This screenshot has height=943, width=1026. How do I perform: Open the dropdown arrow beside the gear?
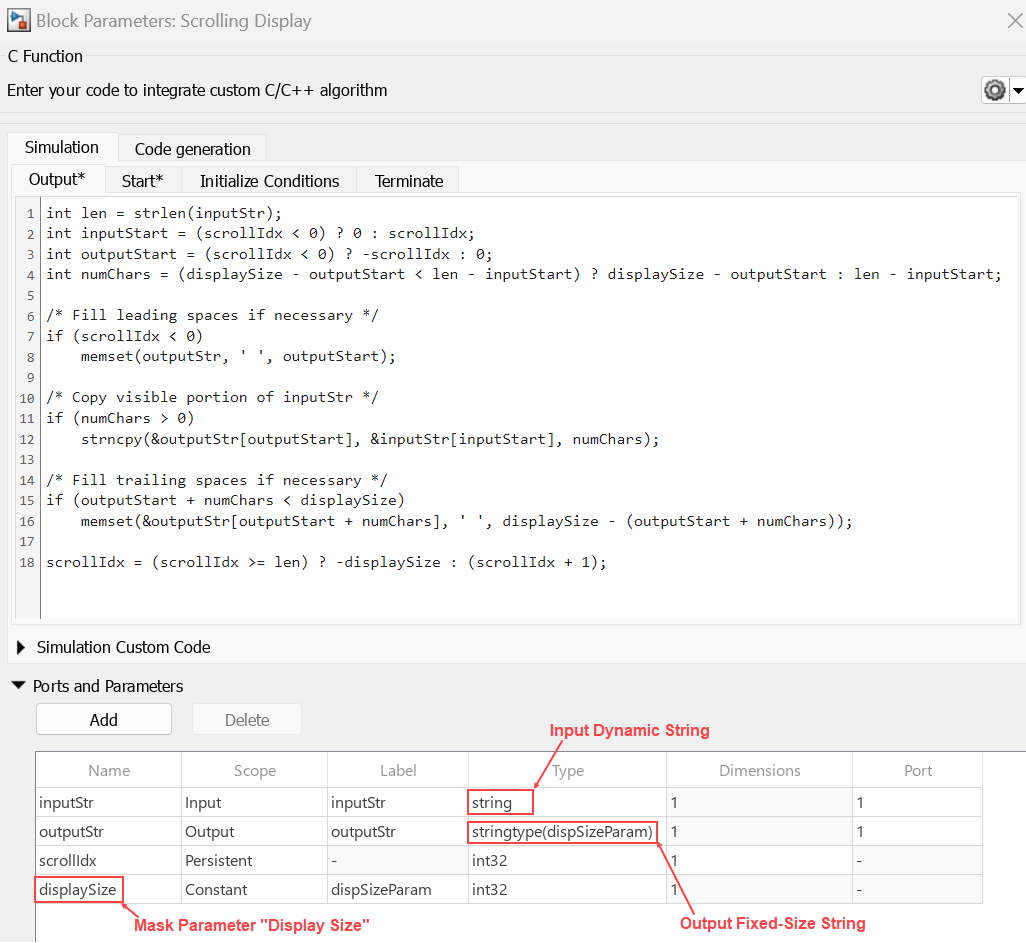(x=1018, y=91)
